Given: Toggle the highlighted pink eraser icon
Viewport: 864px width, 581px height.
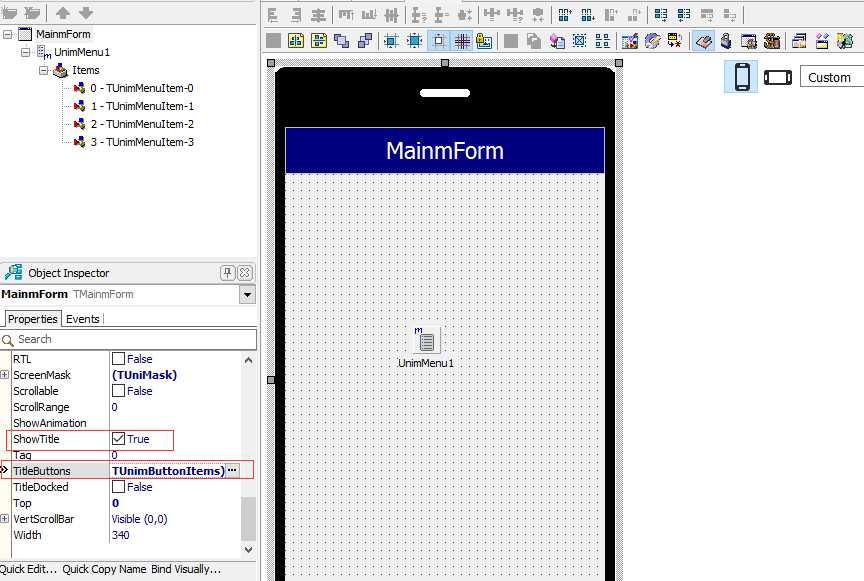Looking at the screenshot, I should click(x=703, y=41).
